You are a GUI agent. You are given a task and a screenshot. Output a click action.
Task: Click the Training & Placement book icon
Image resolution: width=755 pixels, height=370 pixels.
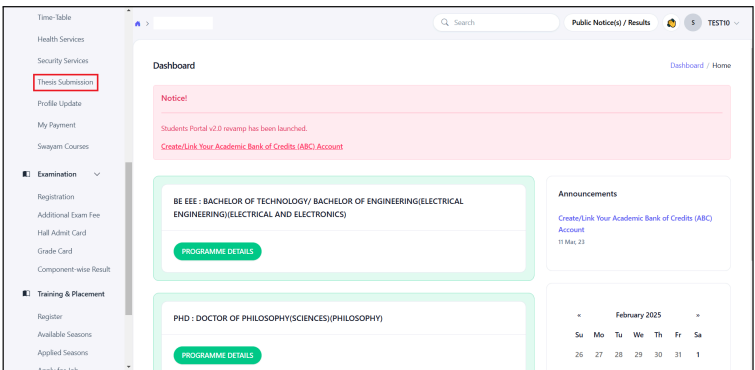[26, 294]
